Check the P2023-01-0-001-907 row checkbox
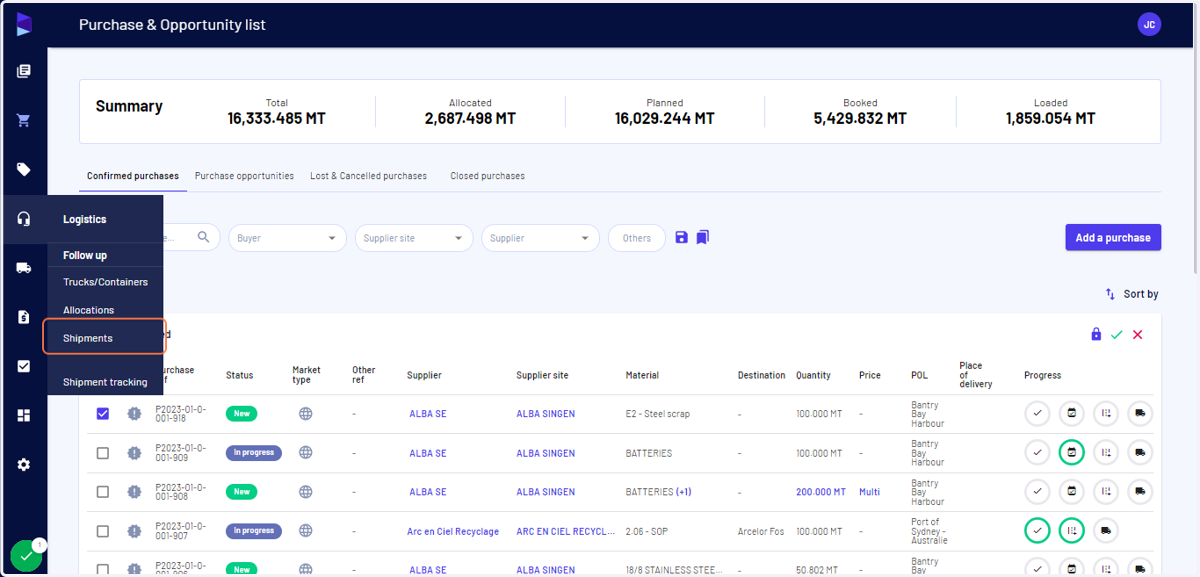Image resolution: width=1200 pixels, height=577 pixels. point(103,531)
